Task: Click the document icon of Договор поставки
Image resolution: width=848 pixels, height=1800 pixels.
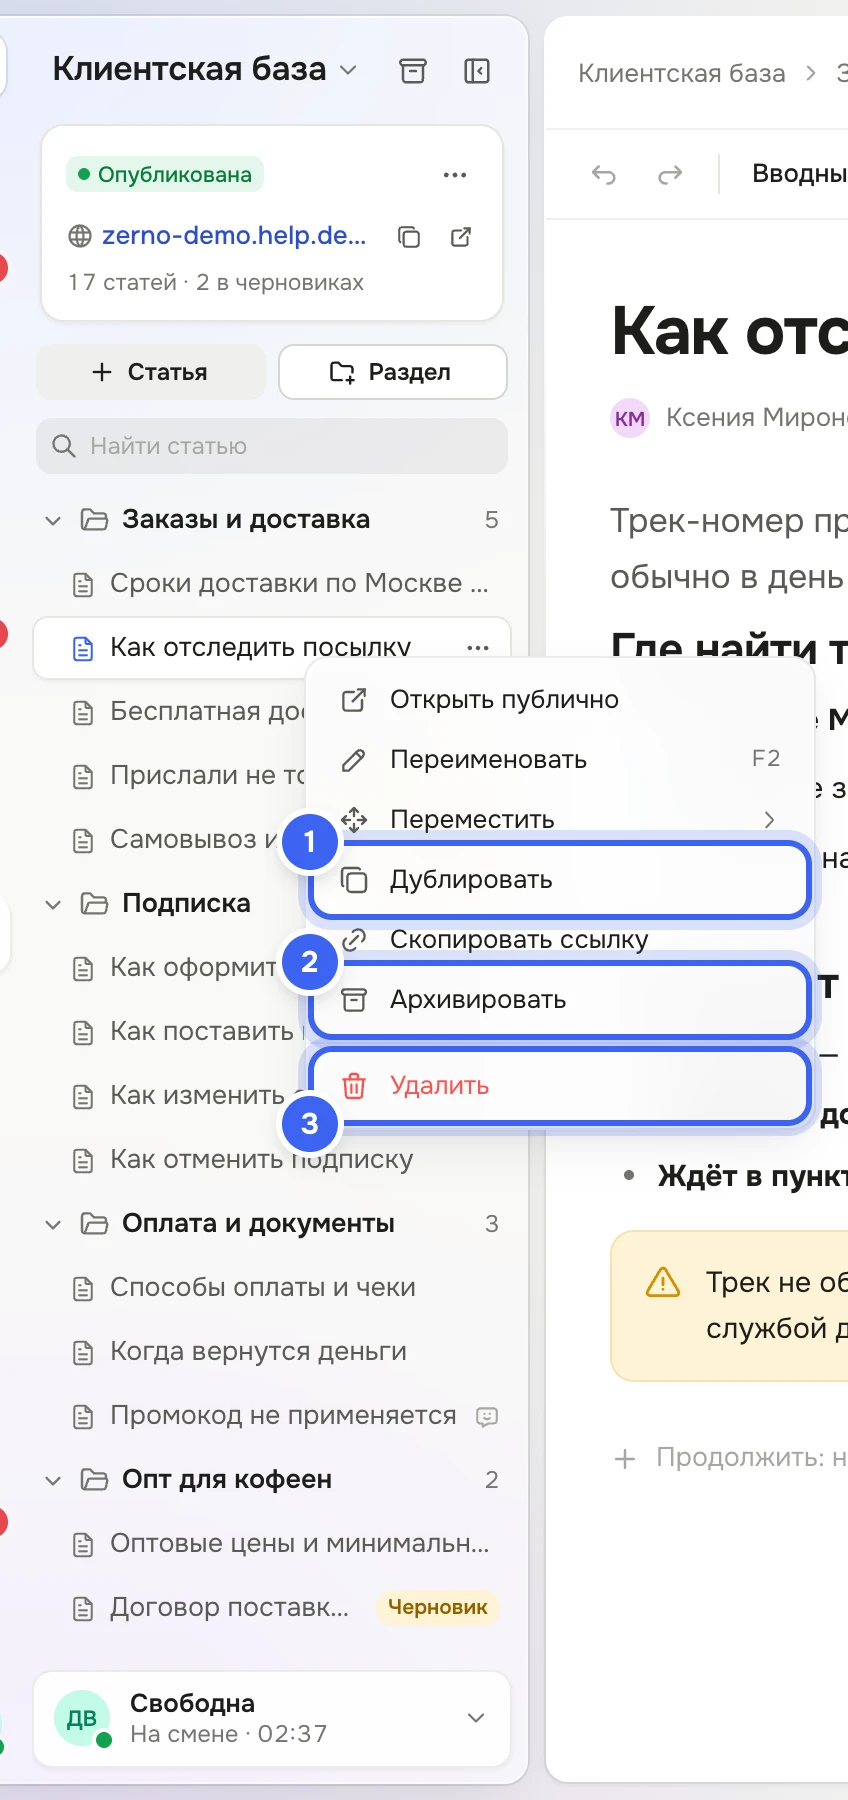Action: [x=84, y=1608]
